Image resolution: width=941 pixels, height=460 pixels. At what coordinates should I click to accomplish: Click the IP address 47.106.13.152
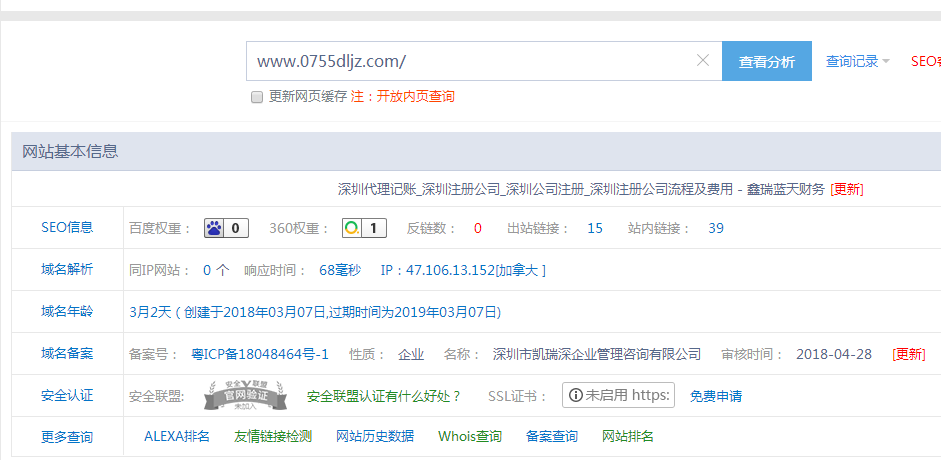coord(450,270)
